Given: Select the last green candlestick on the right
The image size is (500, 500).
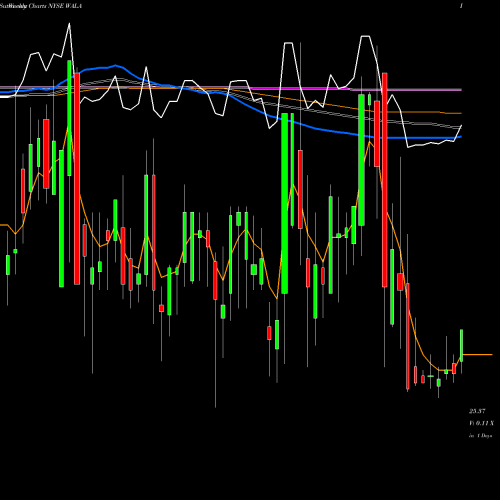Looking at the screenshot, I should tap(462, 345).
